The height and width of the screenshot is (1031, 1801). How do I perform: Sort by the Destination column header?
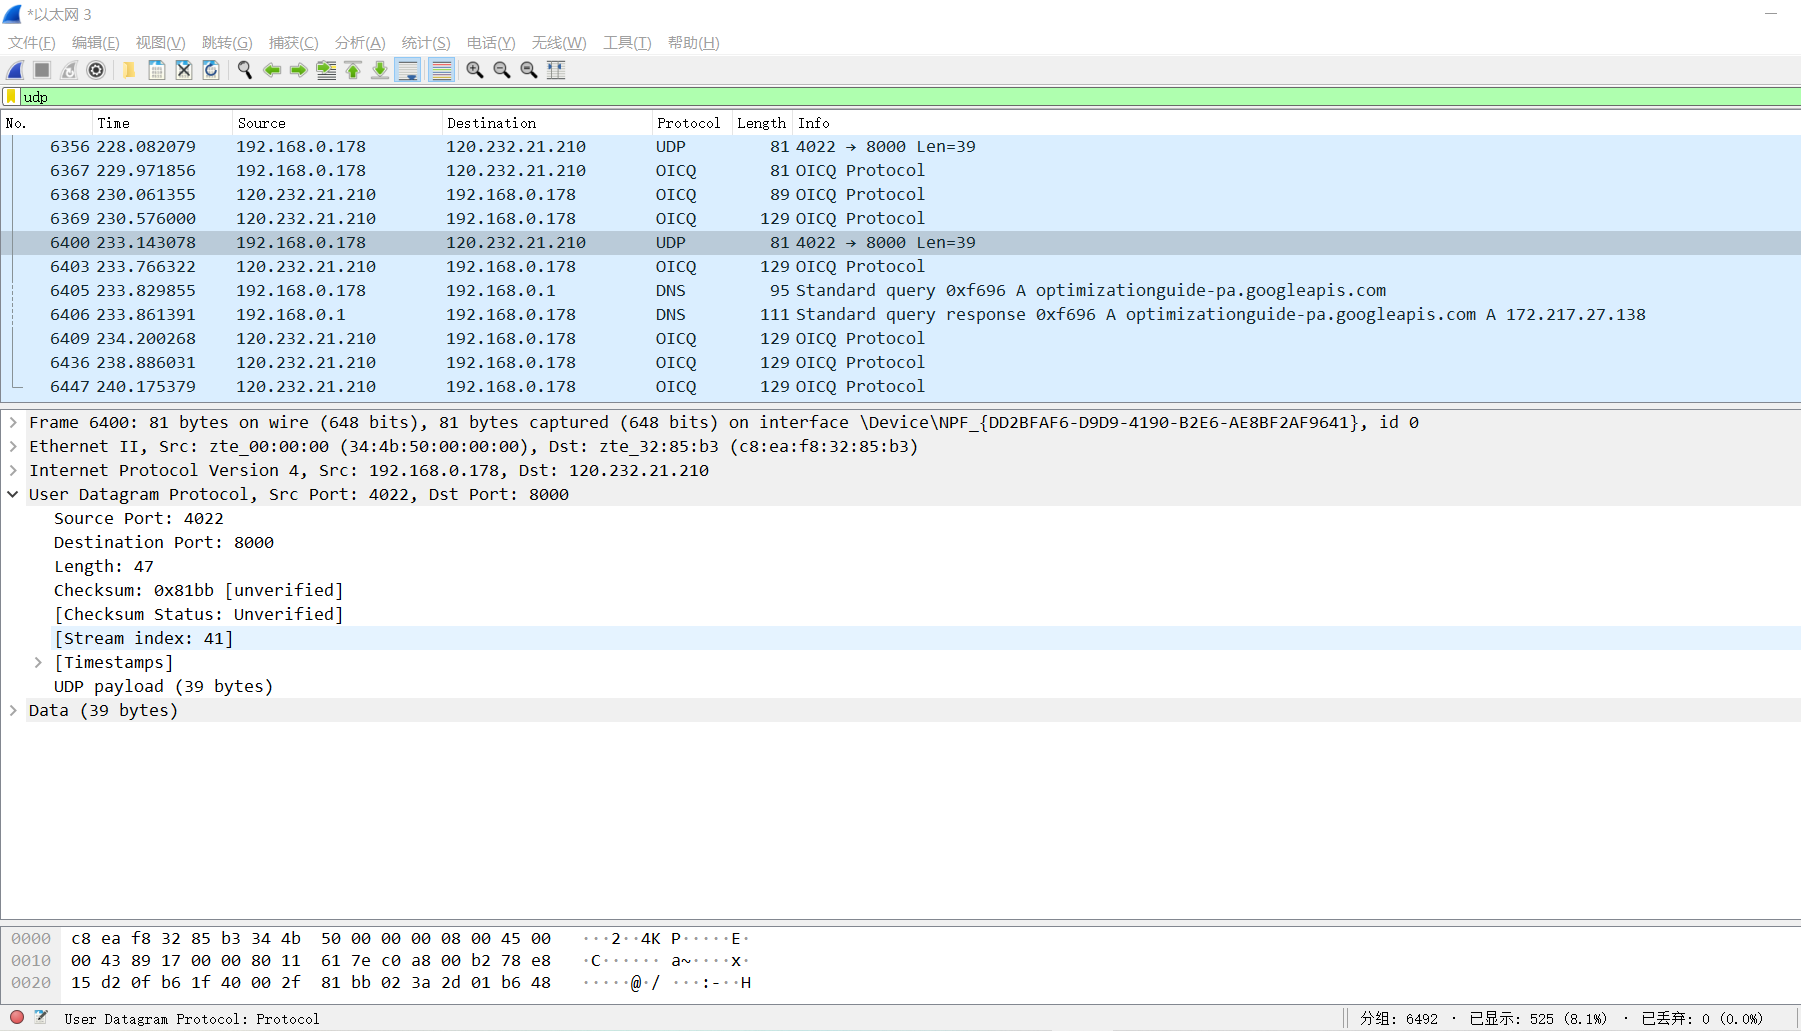pyautogui.click(x=547, y=123)
